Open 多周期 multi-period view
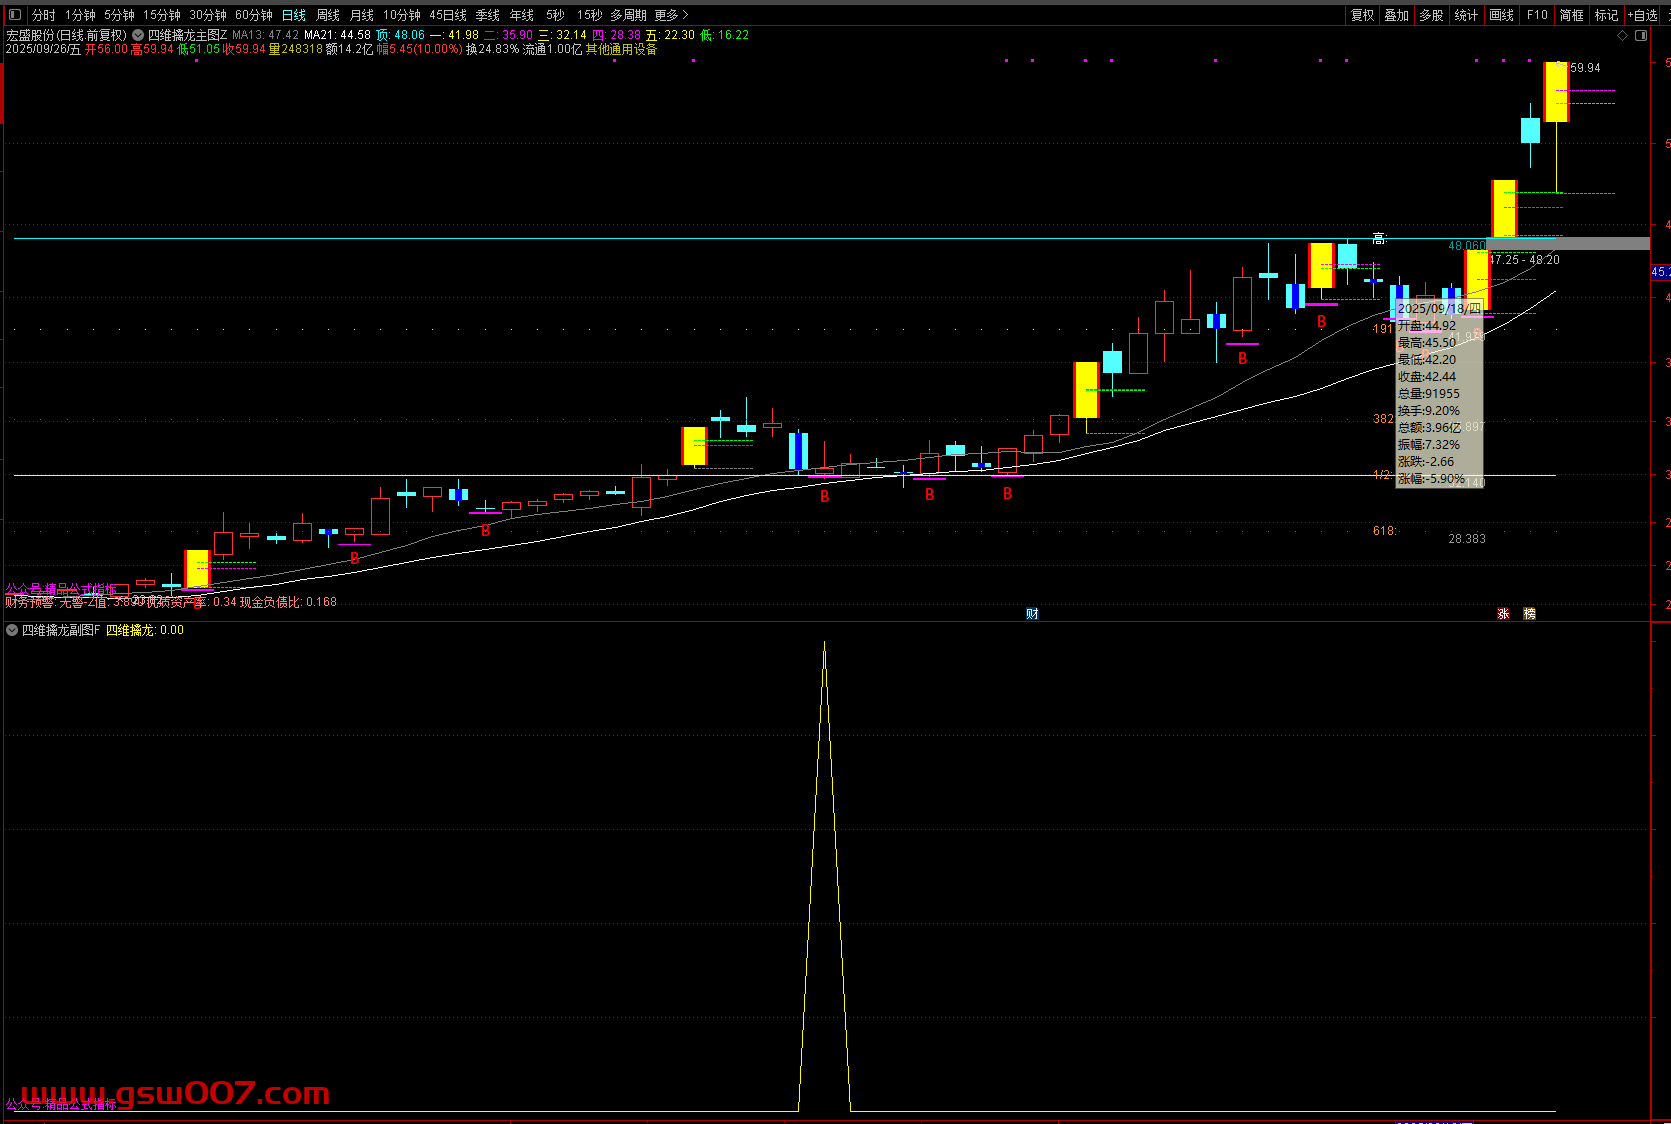The image size is (1671, 1124). click(629, 15)
